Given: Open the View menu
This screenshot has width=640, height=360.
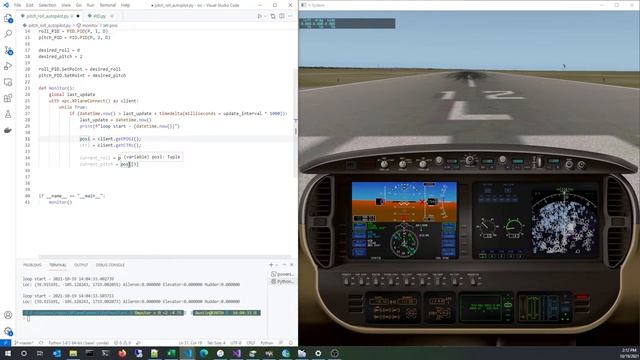Looking at the screenshot, I should point(66,5).
